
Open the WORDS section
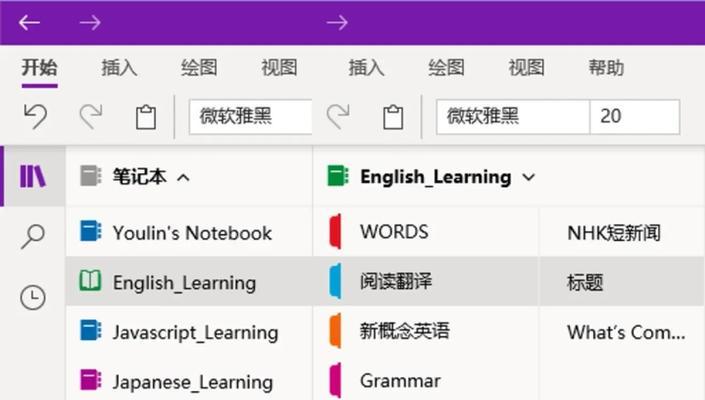point(426,232)
